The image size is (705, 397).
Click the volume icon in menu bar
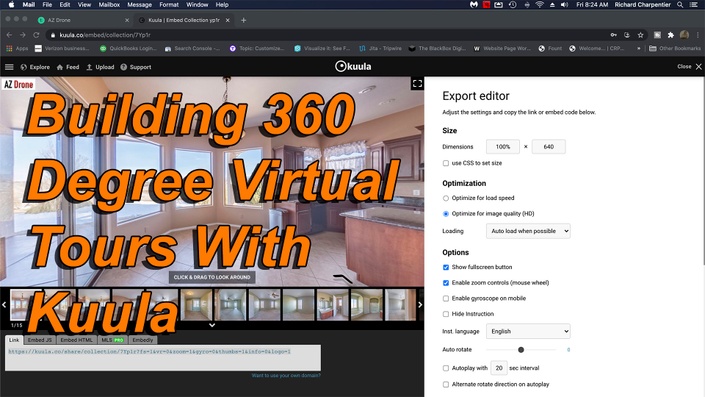coord(565,4)
